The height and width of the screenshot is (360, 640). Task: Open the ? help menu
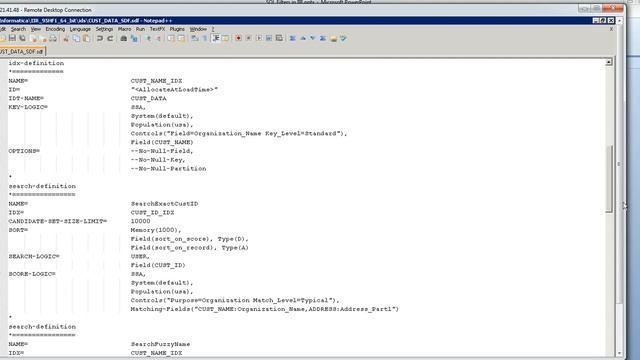(213, 29)
